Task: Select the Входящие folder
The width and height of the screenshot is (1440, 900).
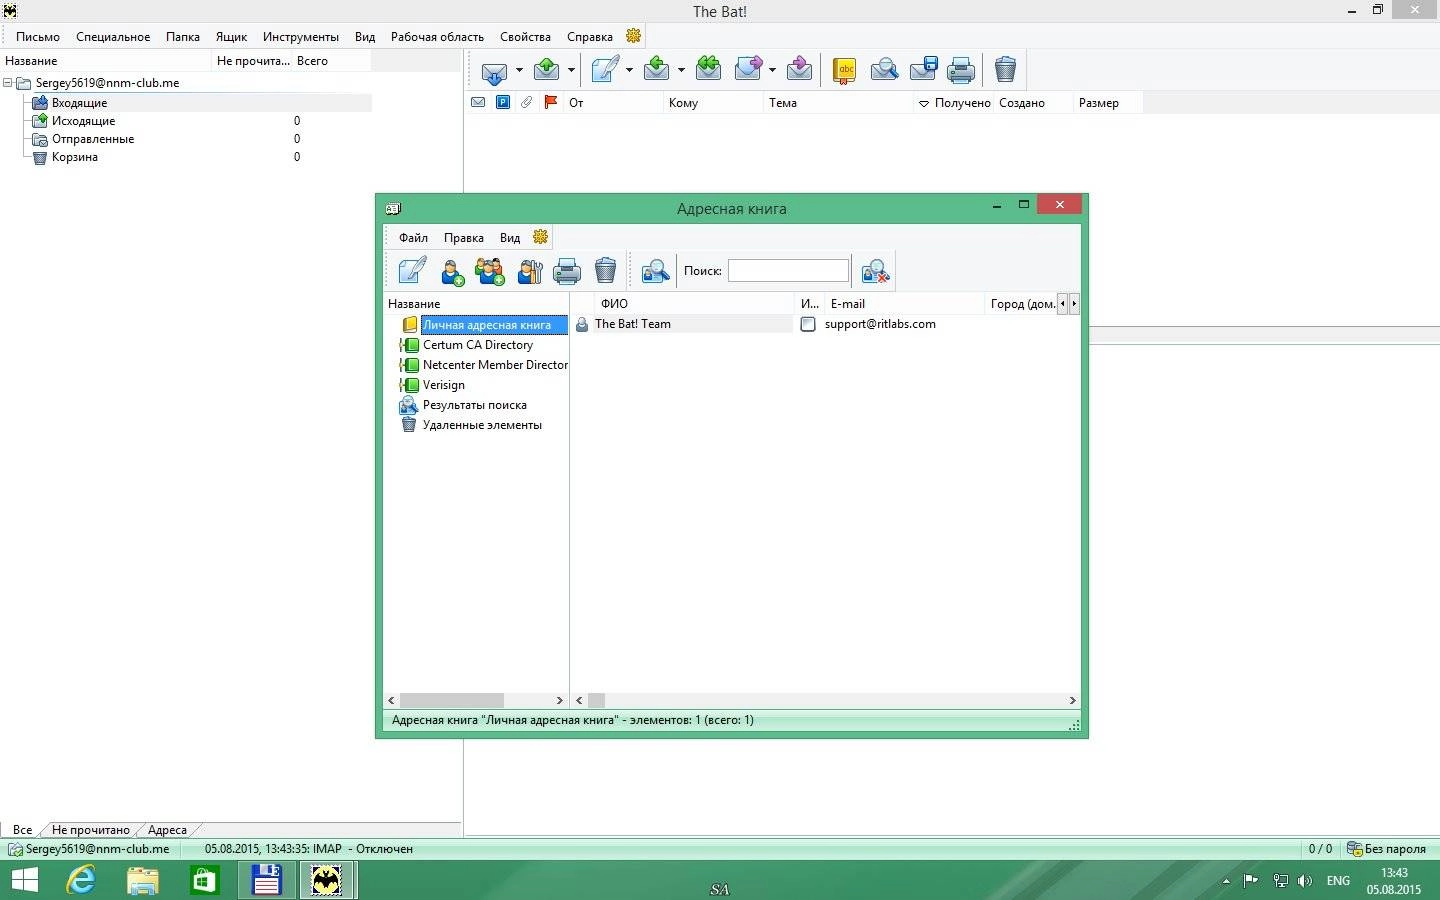Action: coord(79,103)
